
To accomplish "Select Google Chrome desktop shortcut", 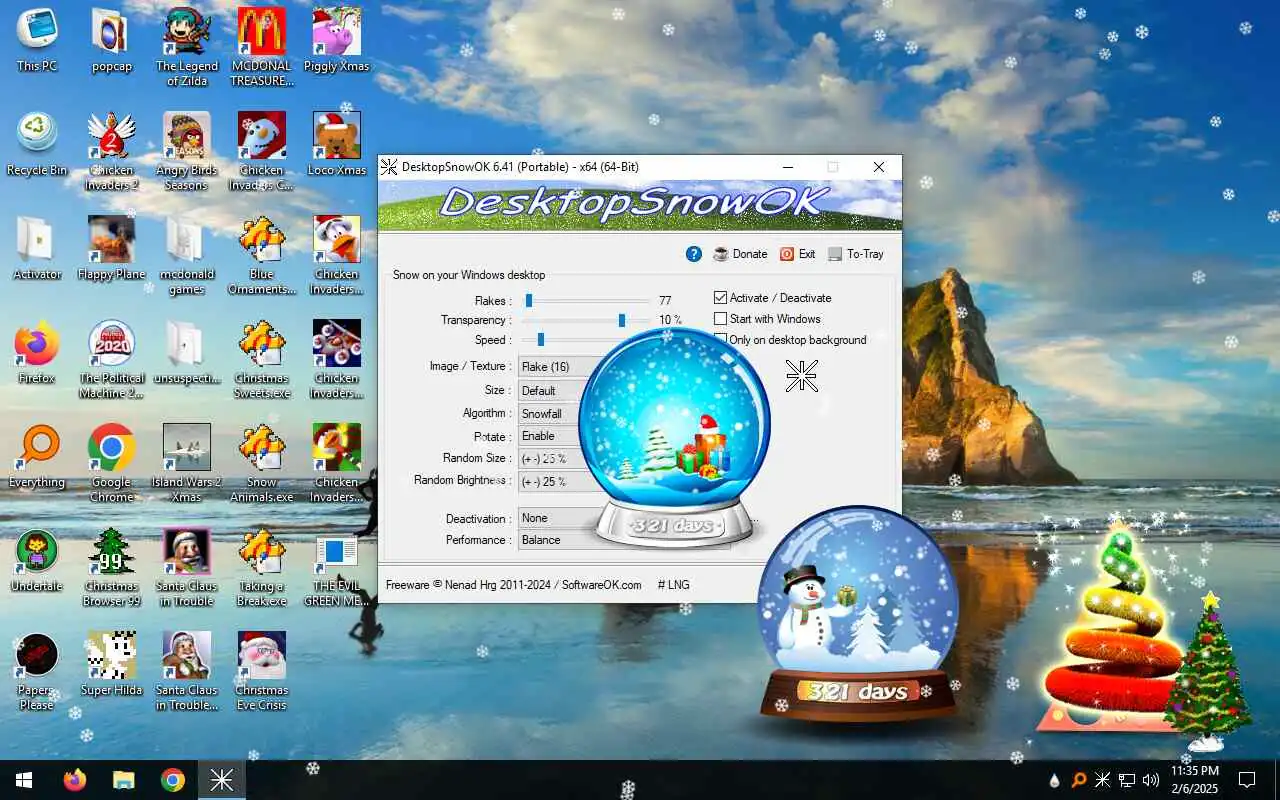I will click(111, 464).
